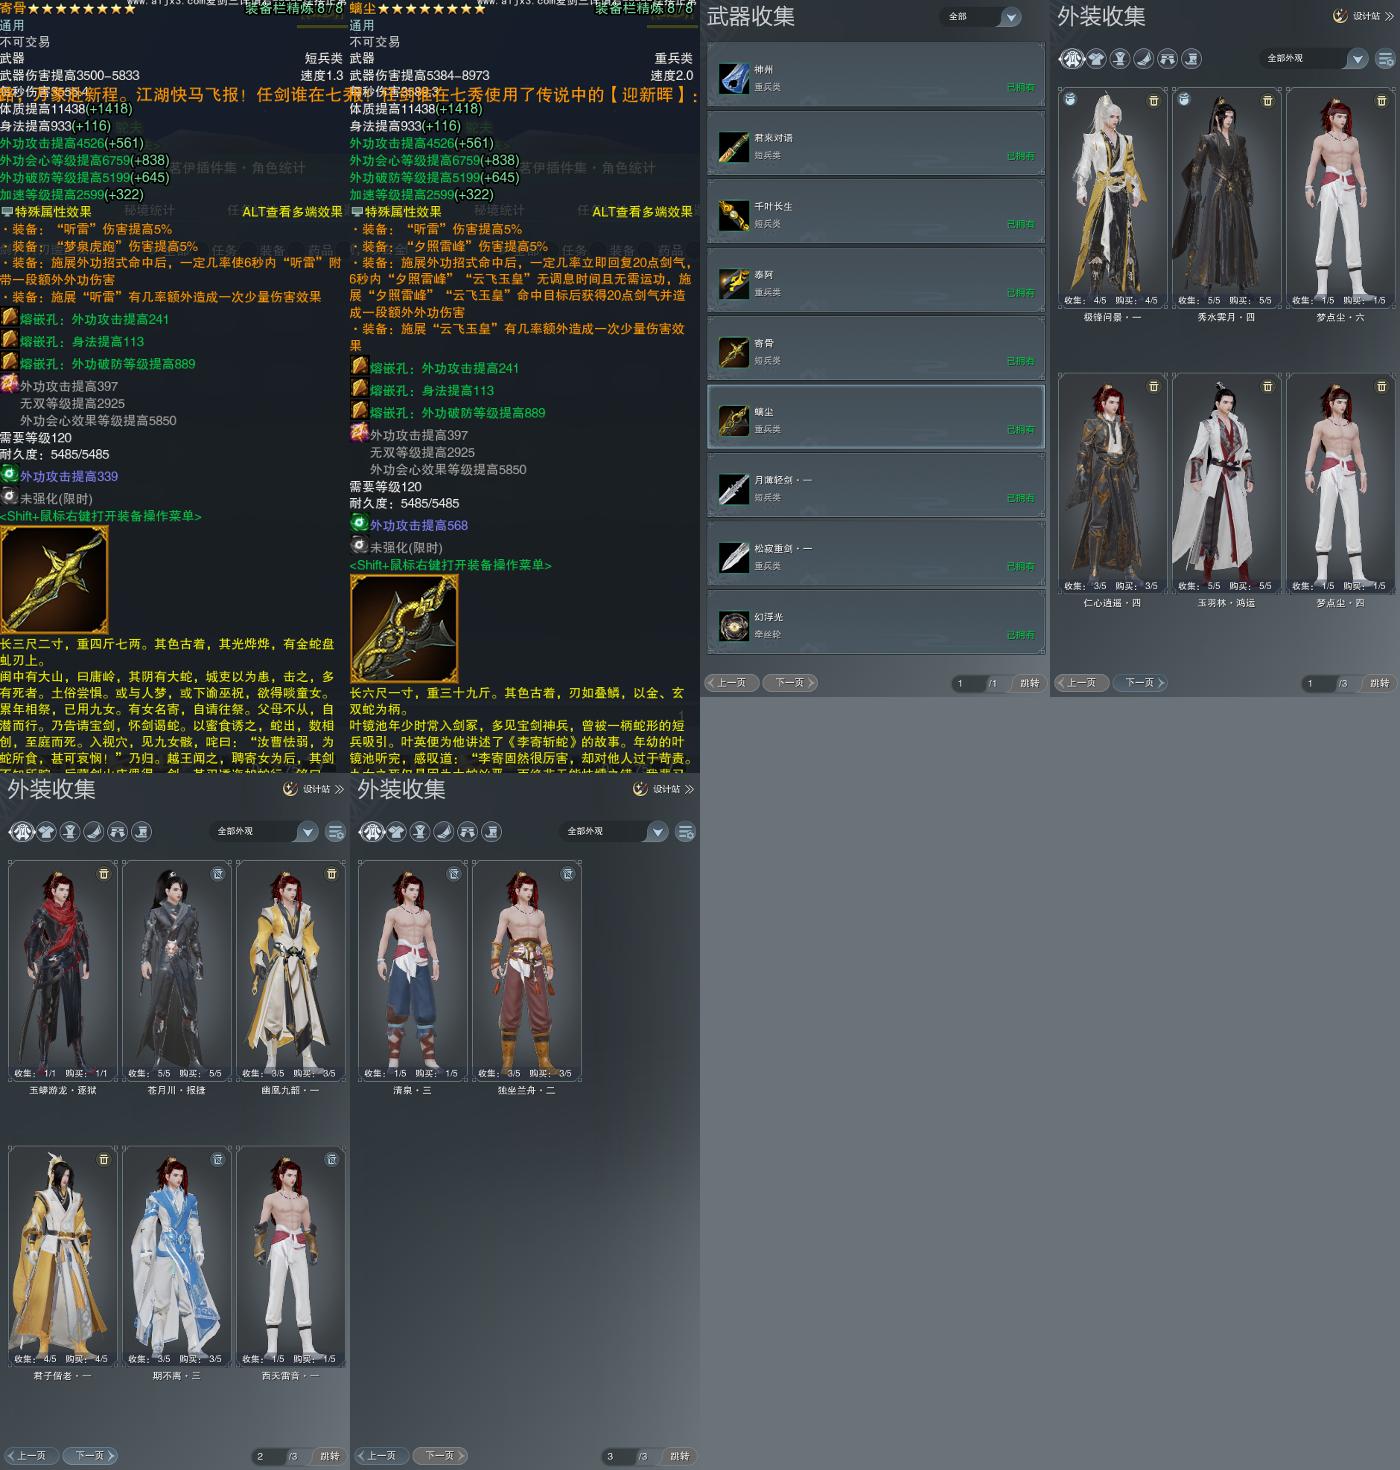Click 下一页 in page 1 outfit panel
Image resolution: width=1400 pixels, height=1470 pixels.
[x=1140, y=683]
